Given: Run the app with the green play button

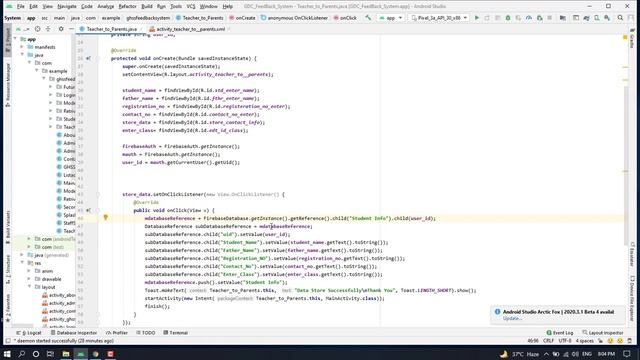Looking at the screenshot, I should (477, 18).
